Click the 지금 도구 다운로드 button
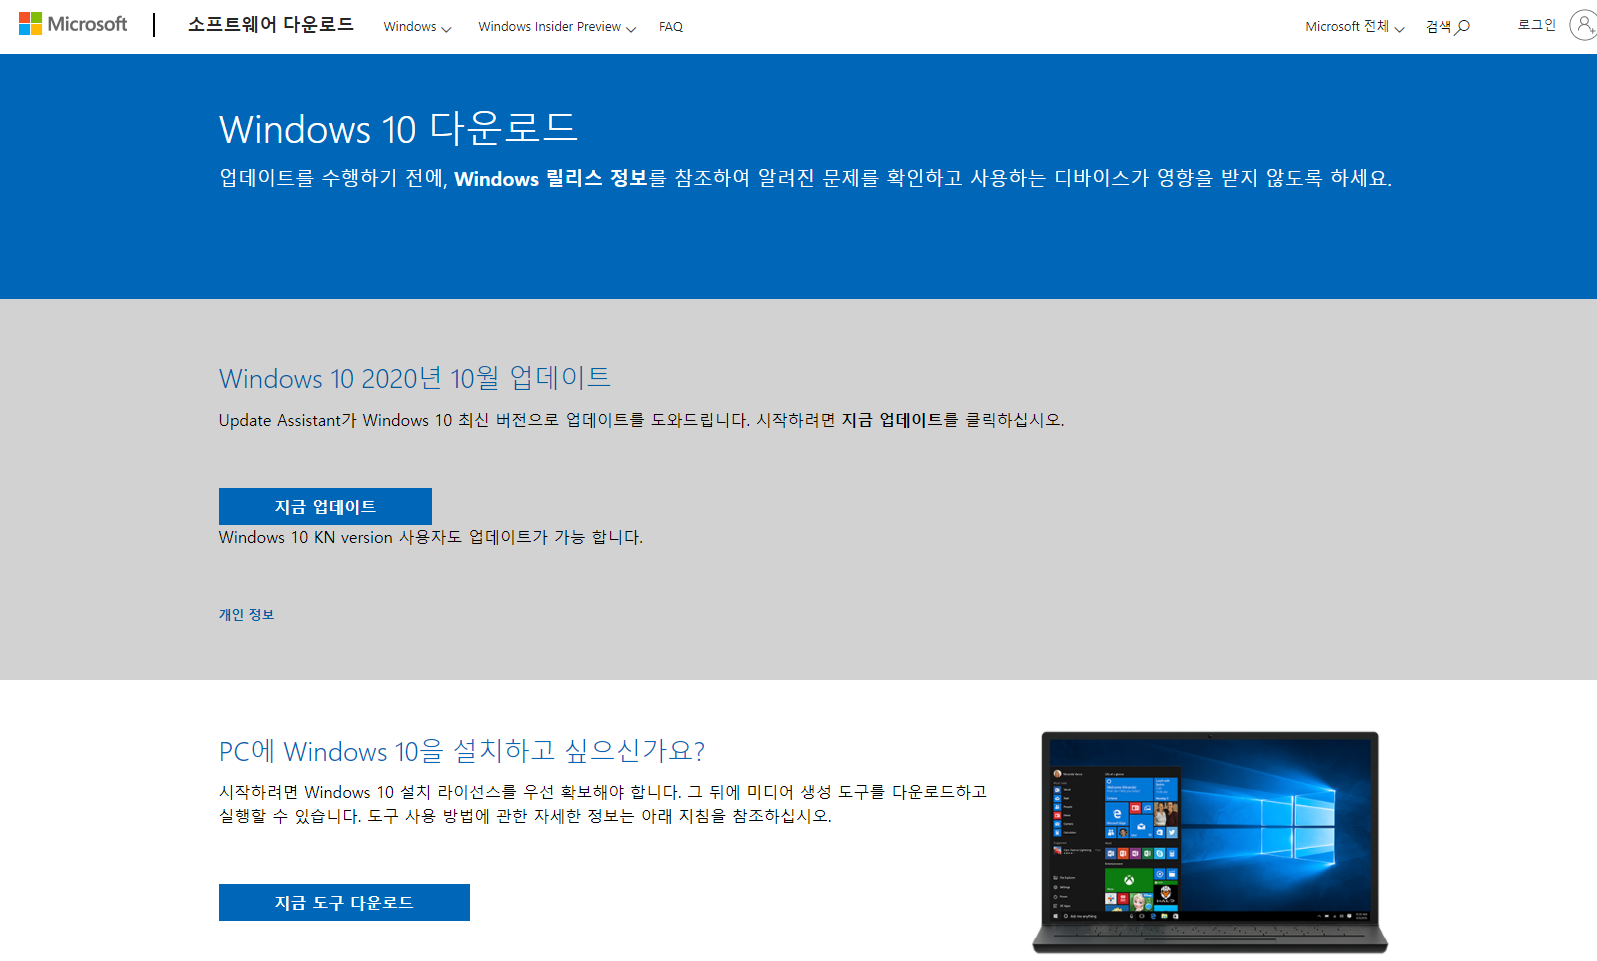 [x=344, y=902]
